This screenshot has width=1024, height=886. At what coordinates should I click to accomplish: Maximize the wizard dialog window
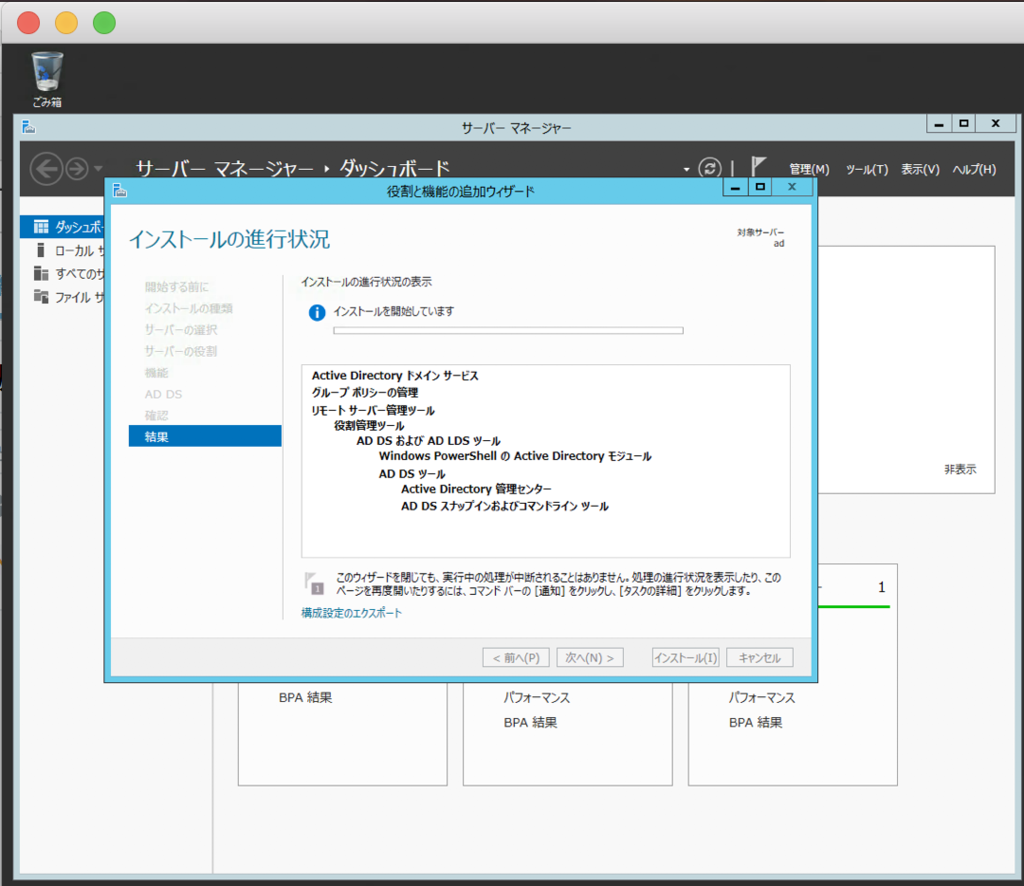coord(760,187)
